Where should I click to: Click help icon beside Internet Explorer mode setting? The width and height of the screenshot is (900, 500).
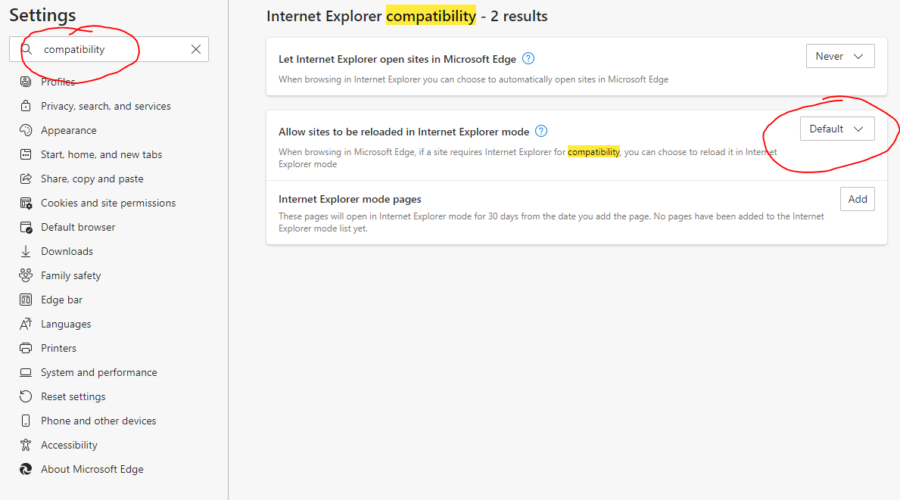coord(541,131)
